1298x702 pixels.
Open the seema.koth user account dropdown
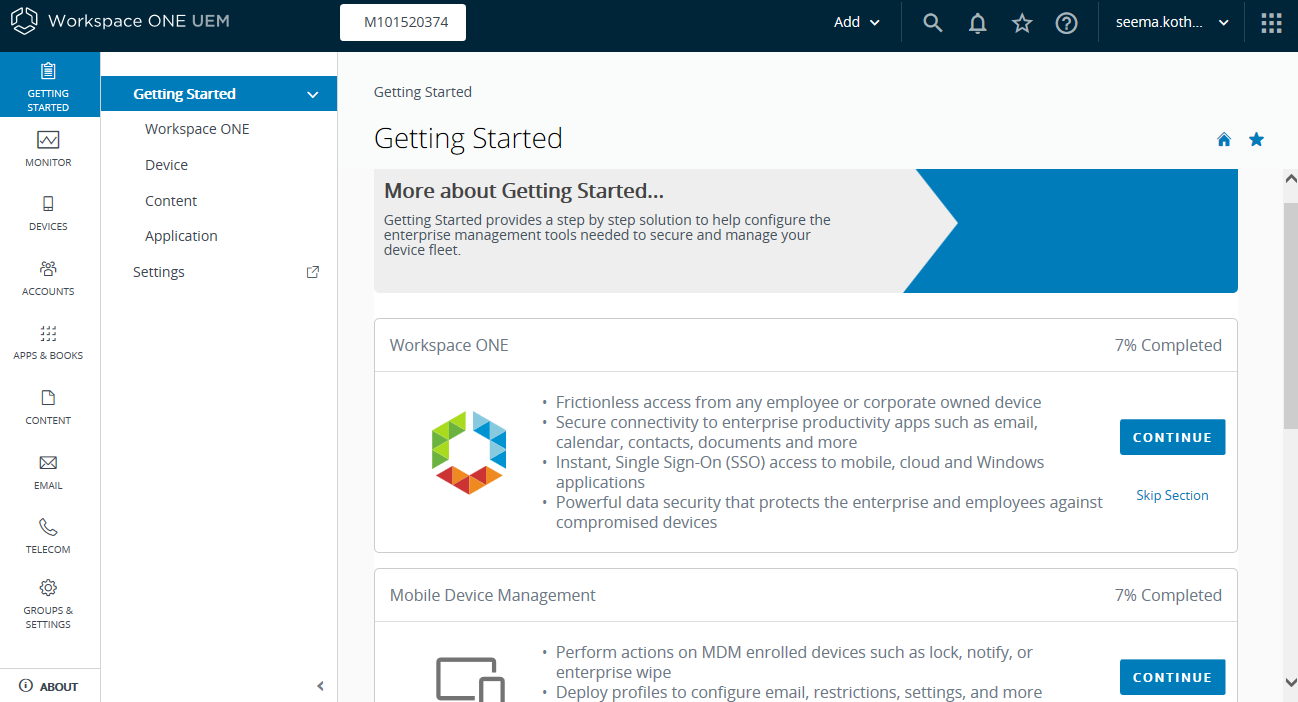pyautogui.click(x=1171, y=22)
